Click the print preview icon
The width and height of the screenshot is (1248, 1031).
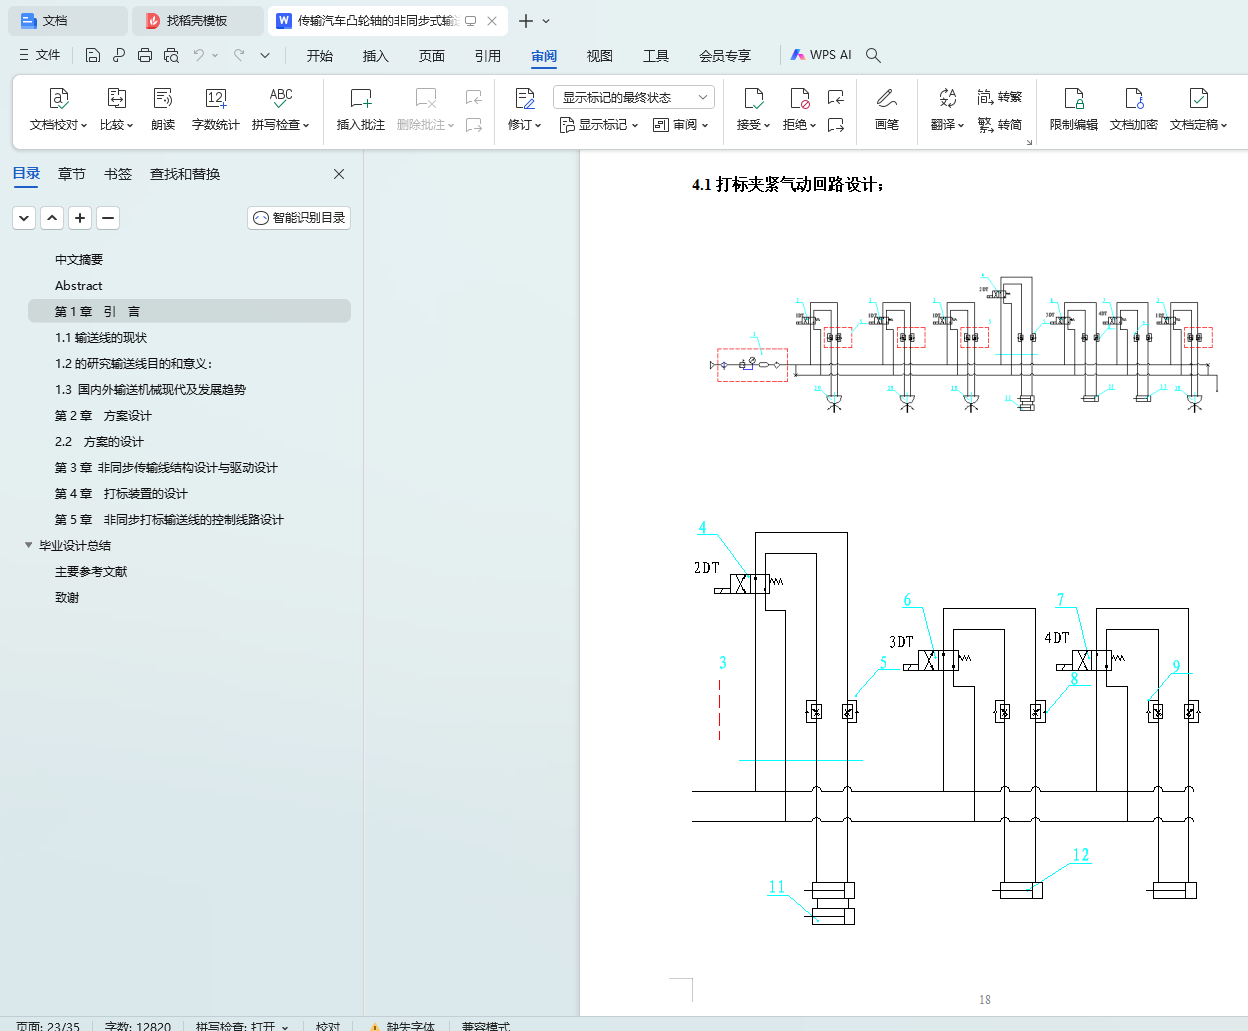171,55
